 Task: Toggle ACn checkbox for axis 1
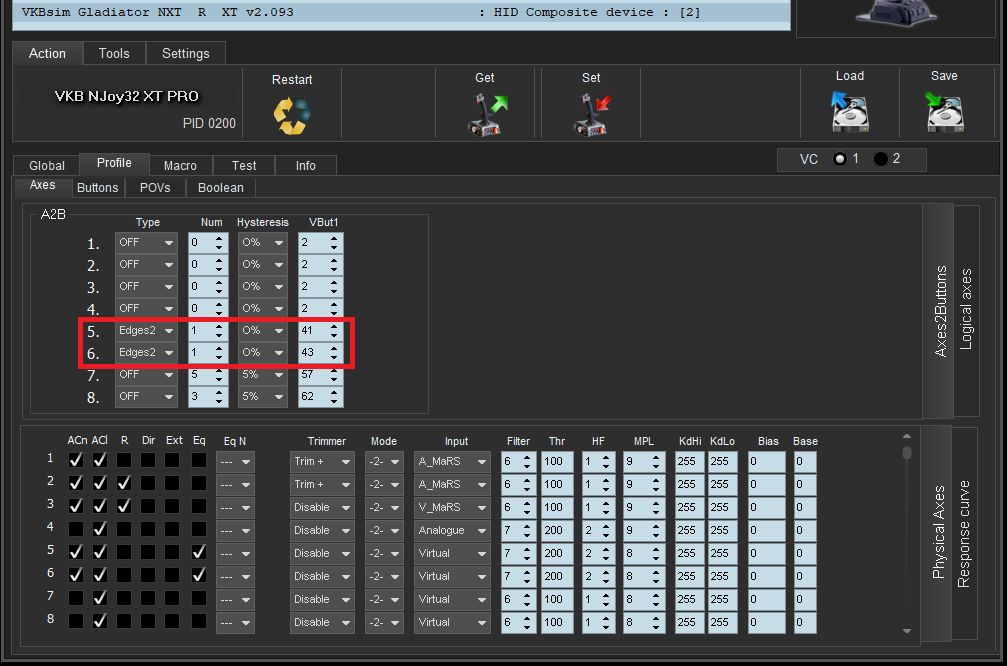[76, 460]
